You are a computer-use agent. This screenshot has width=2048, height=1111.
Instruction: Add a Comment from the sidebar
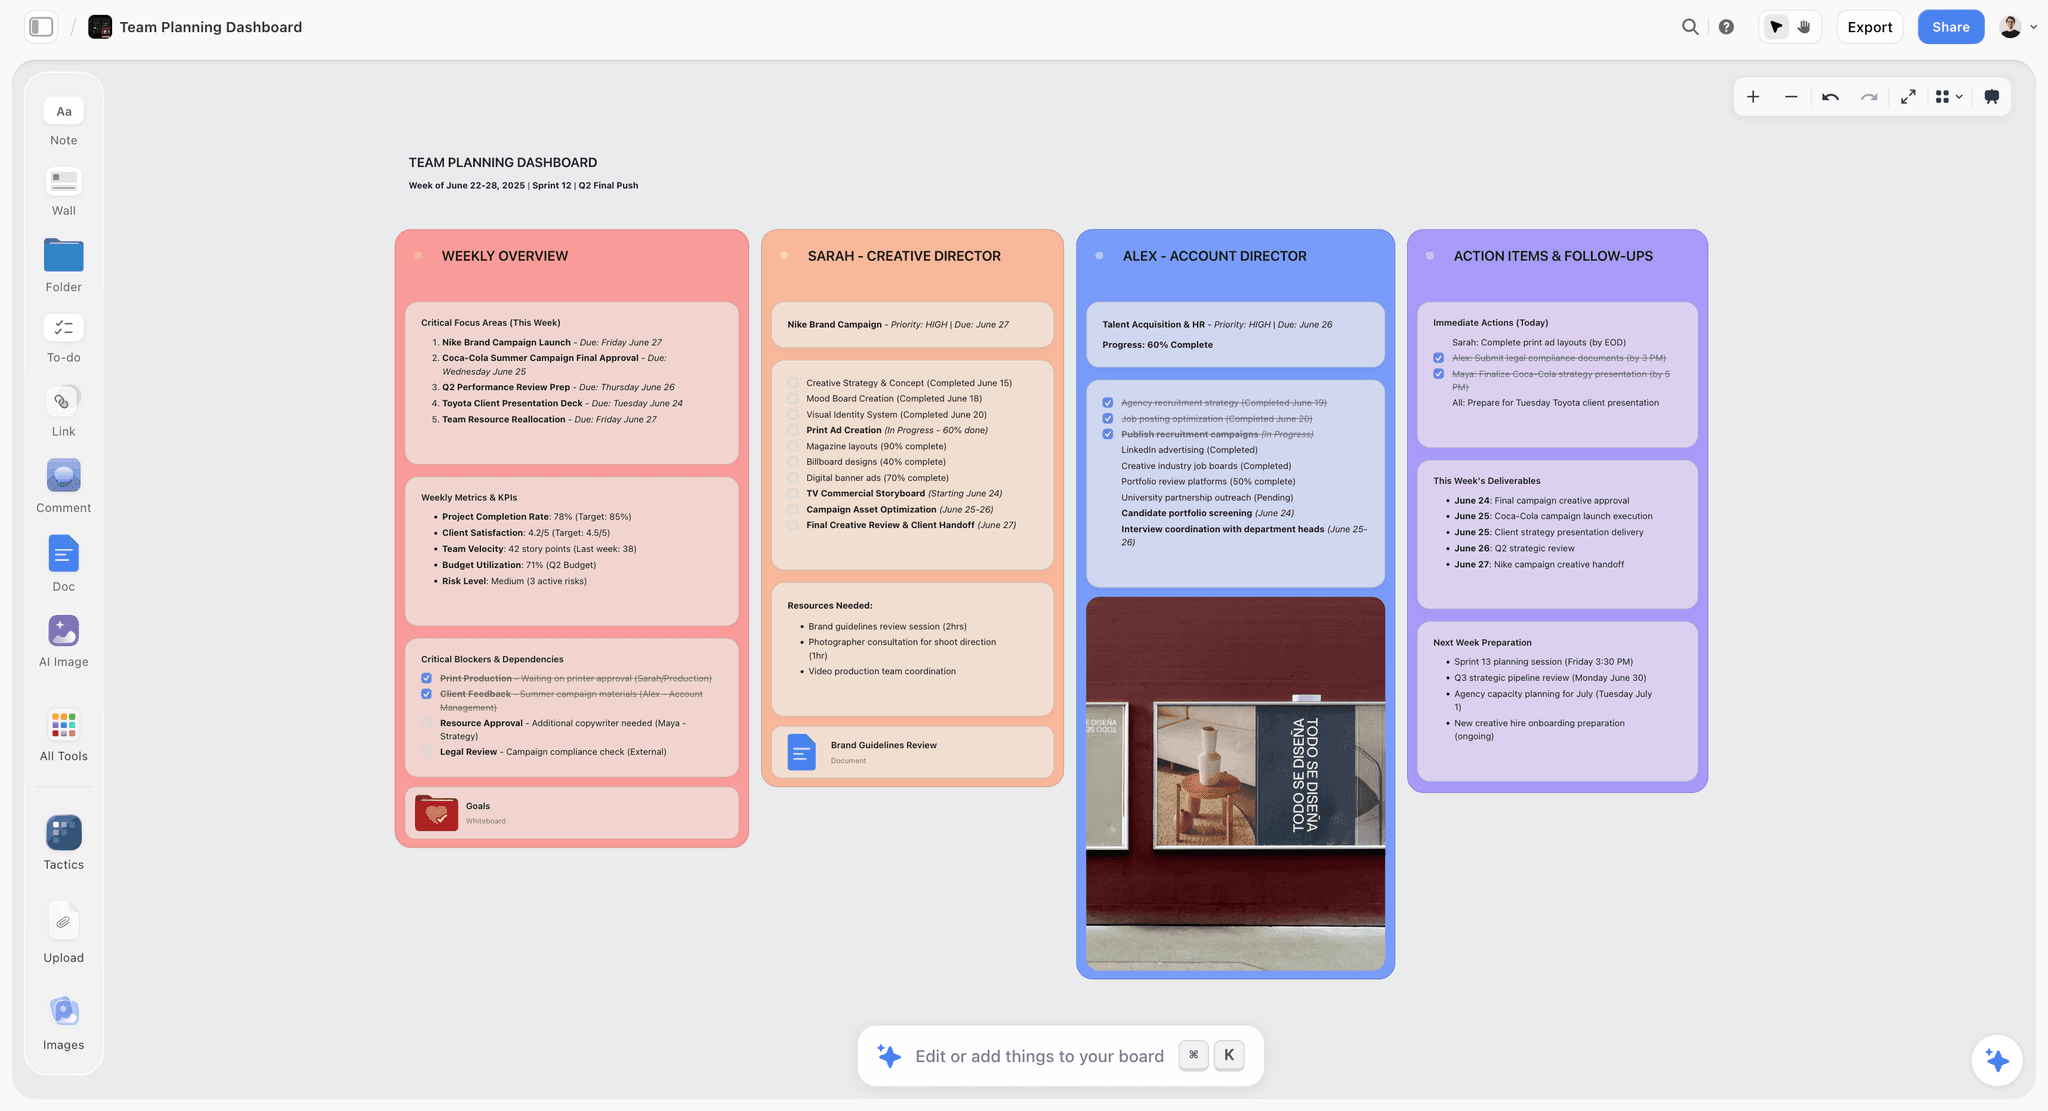pyautogui.click(x=64, y=486)
